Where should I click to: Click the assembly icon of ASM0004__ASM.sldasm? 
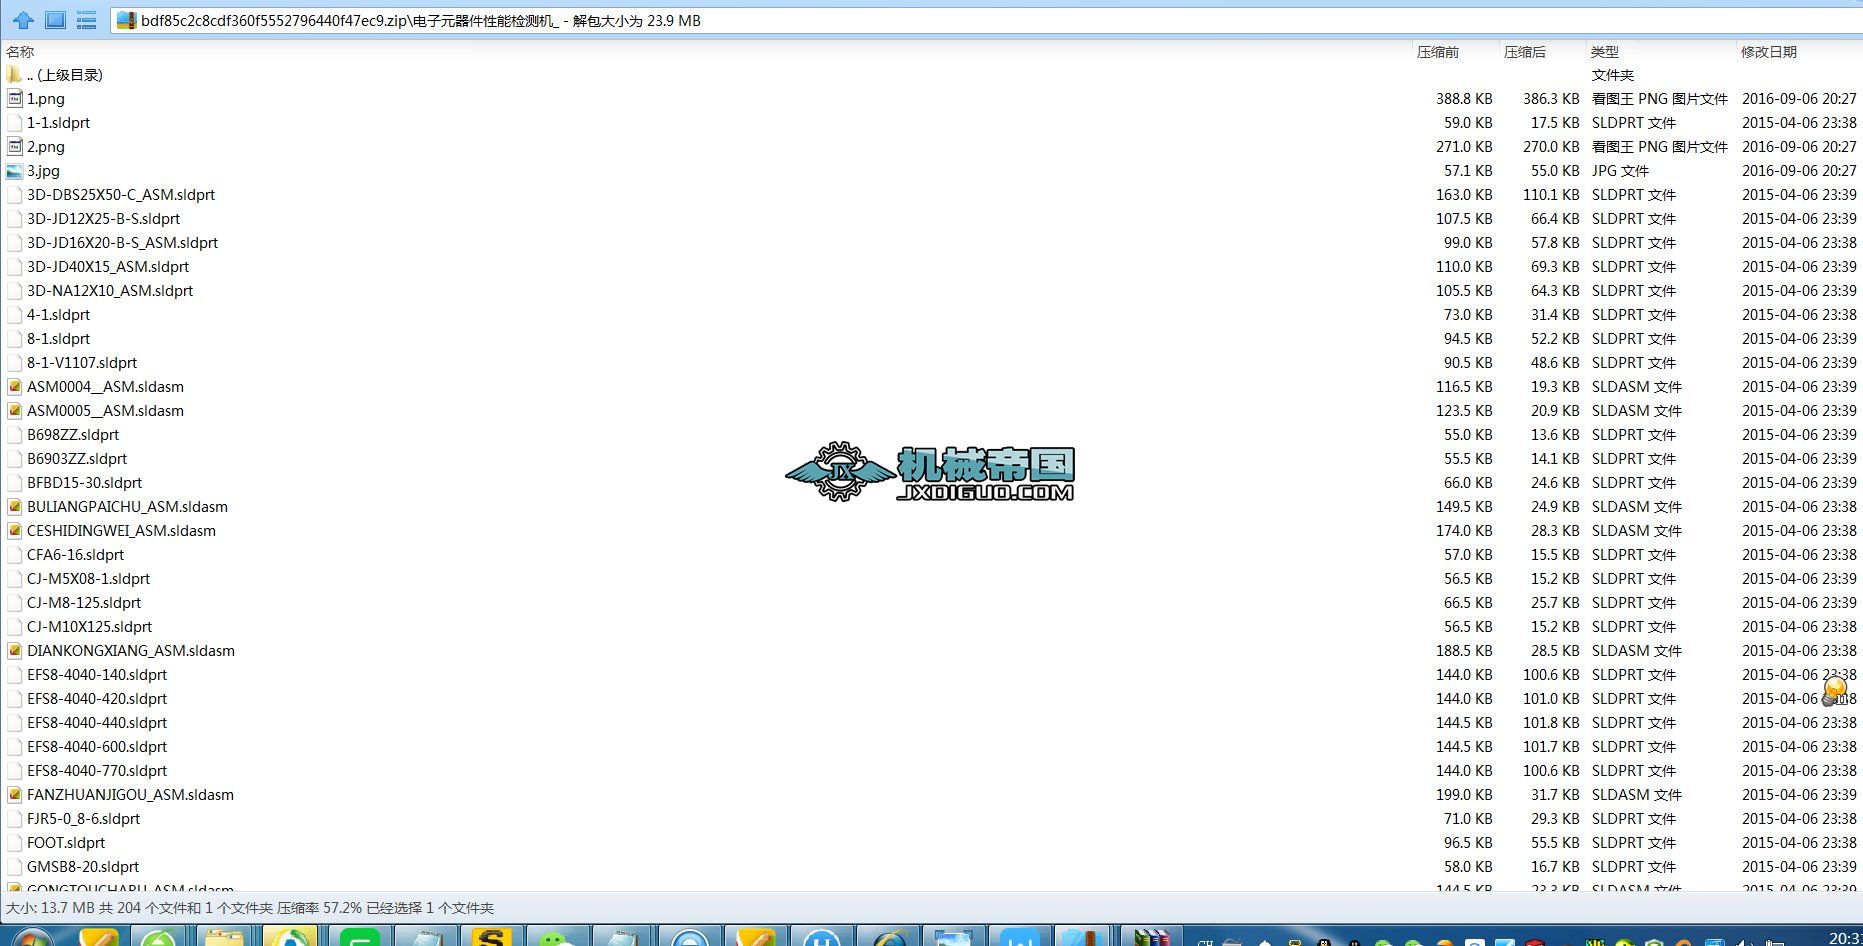pyautogui.click(x=14, y=387)
